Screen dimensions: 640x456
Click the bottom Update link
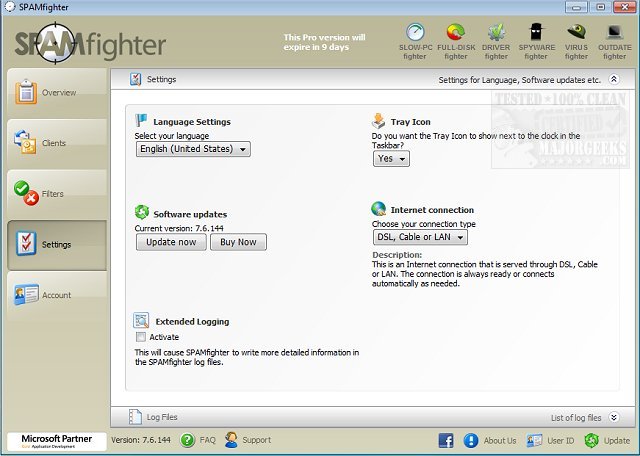616,441
